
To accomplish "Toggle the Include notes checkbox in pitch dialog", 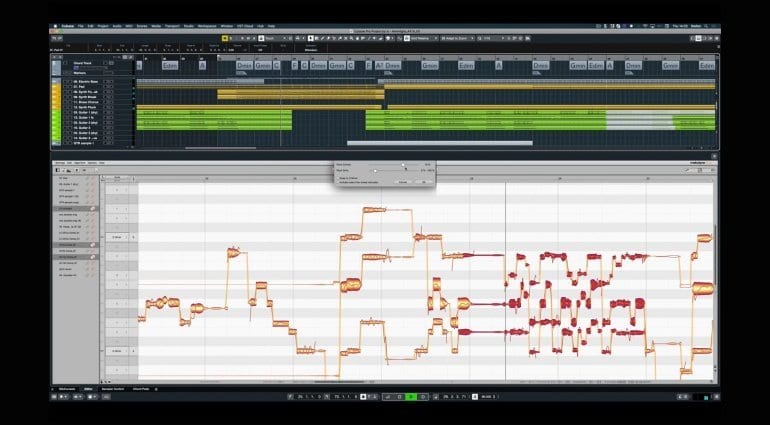I will (341, 183).
